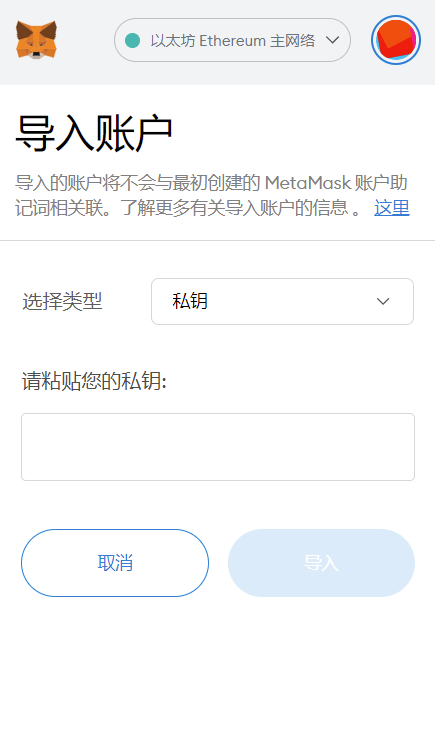Click the description paragraph about imported accounts

(212, 195)
